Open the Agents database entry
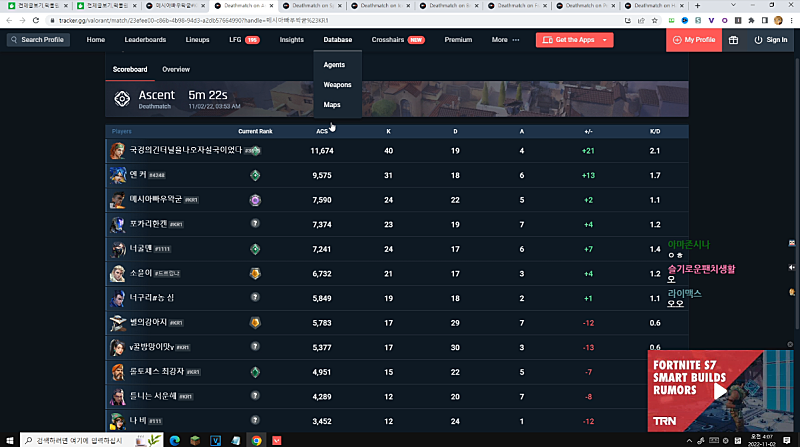The image size is (800, 447). [334, 65]
